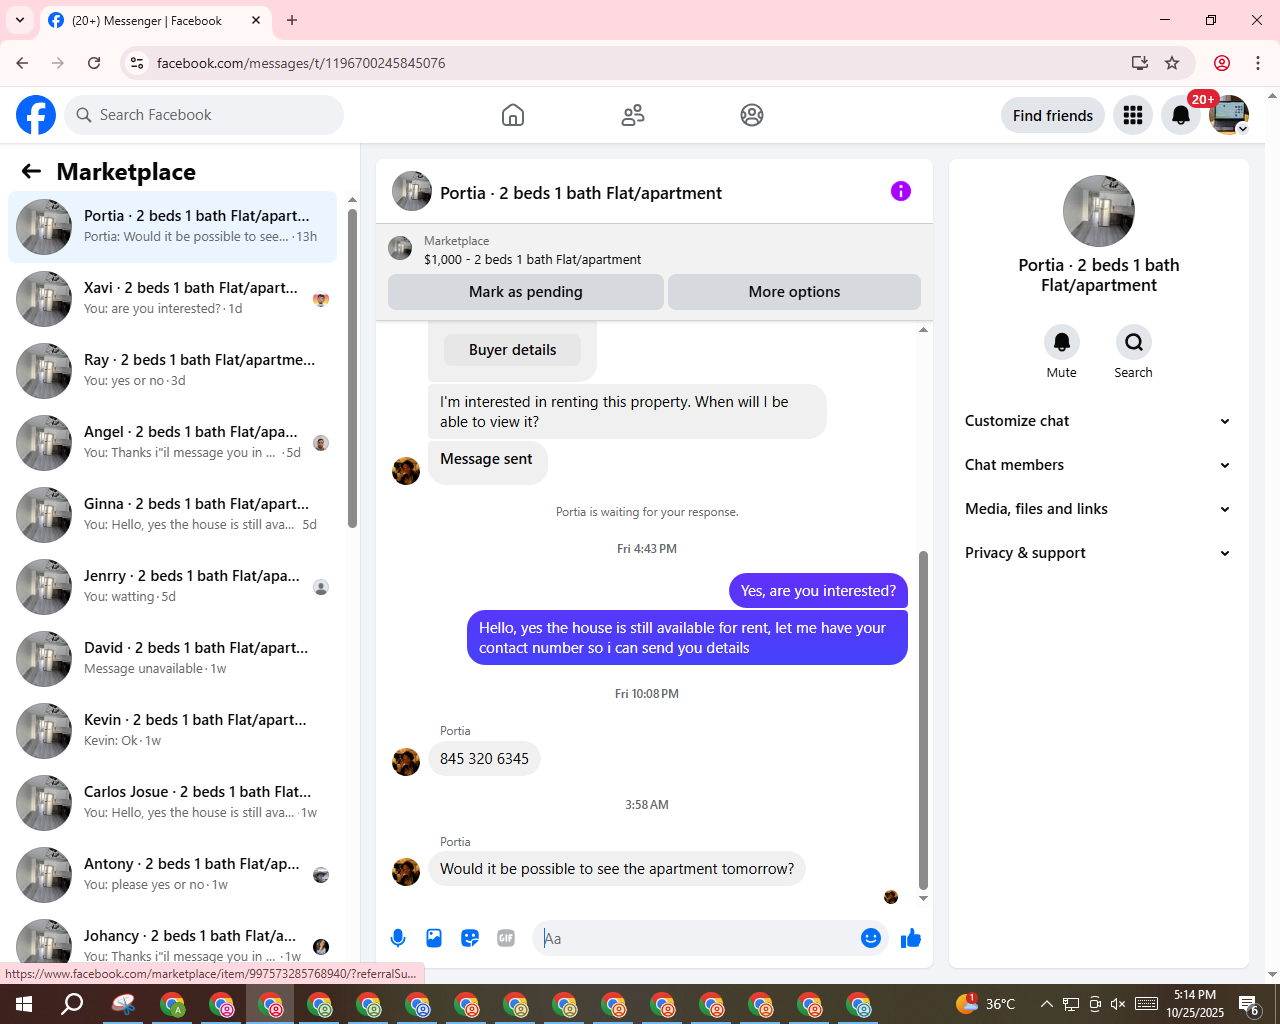Click the chat messages vertical scrollbar
Screen dimensions: 1280x1024
(923, 720)
